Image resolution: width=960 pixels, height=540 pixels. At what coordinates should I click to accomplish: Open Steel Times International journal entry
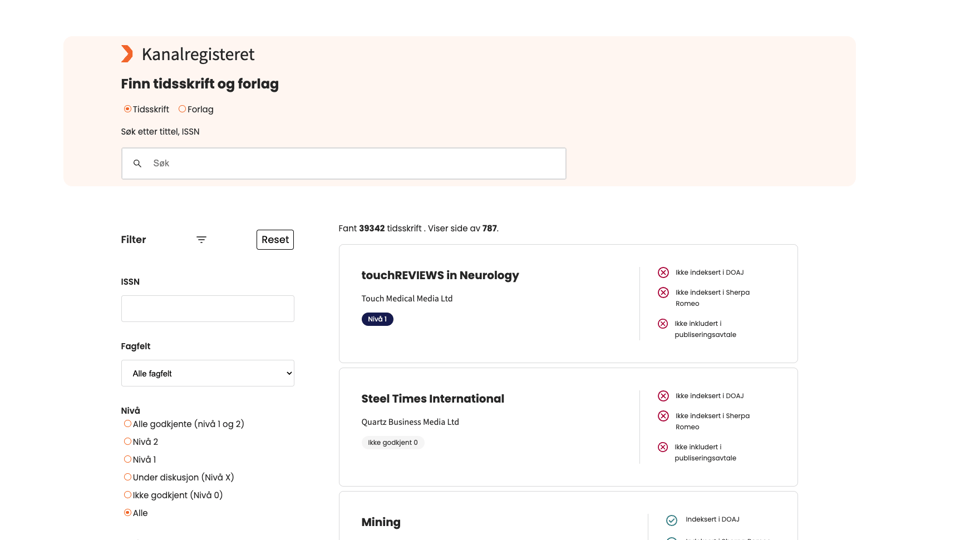[x=433, y=399]
